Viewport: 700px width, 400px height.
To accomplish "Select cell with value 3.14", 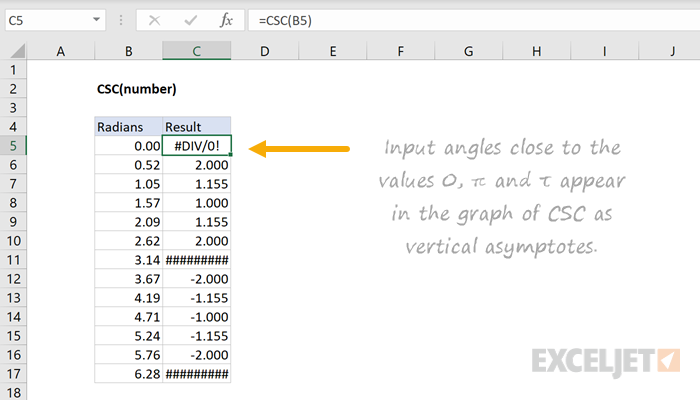I will pyautogui.click(x=129, y=260).
